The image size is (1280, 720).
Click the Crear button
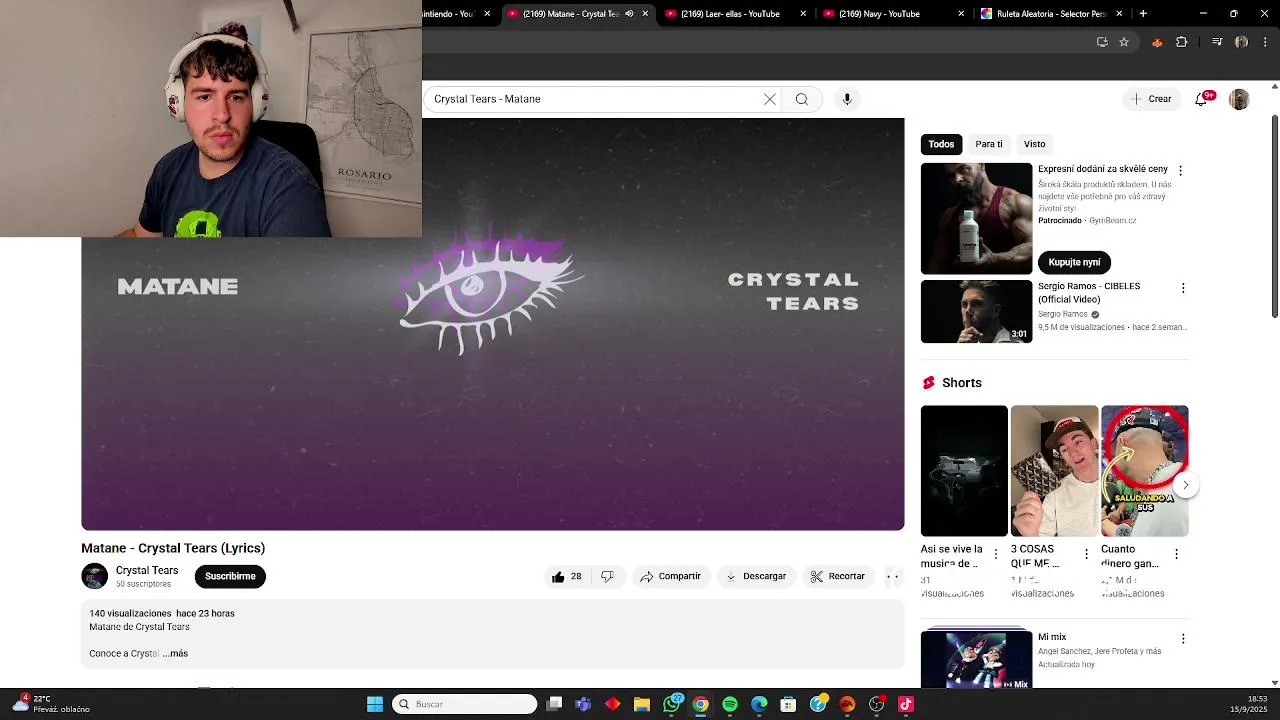point(1151,99)
